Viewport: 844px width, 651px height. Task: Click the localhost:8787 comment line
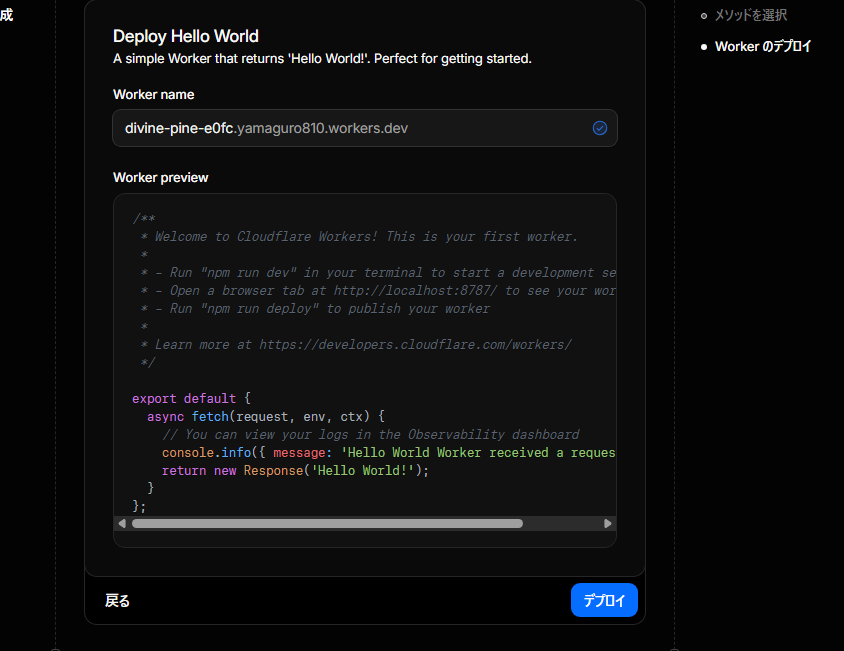pos(378,290)
